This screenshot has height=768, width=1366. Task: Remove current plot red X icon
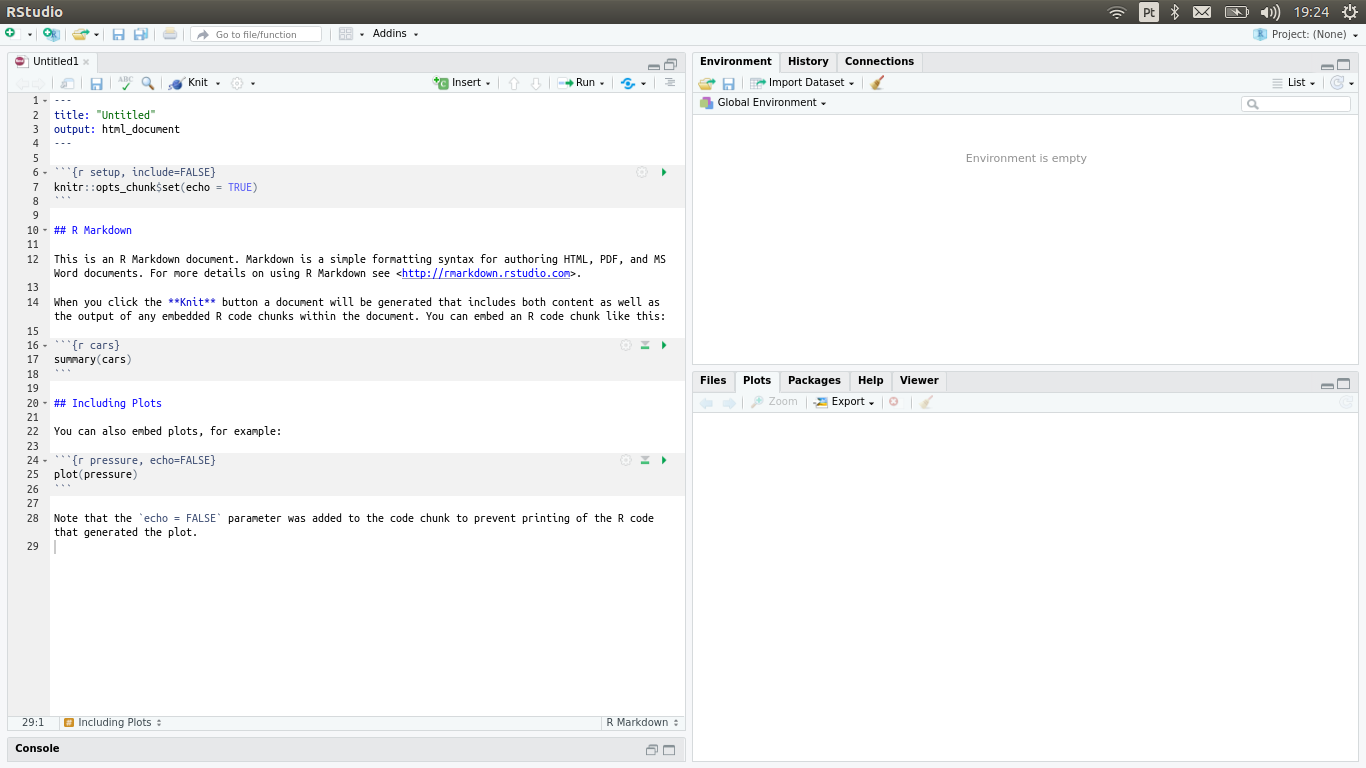[x=894, y=402]
